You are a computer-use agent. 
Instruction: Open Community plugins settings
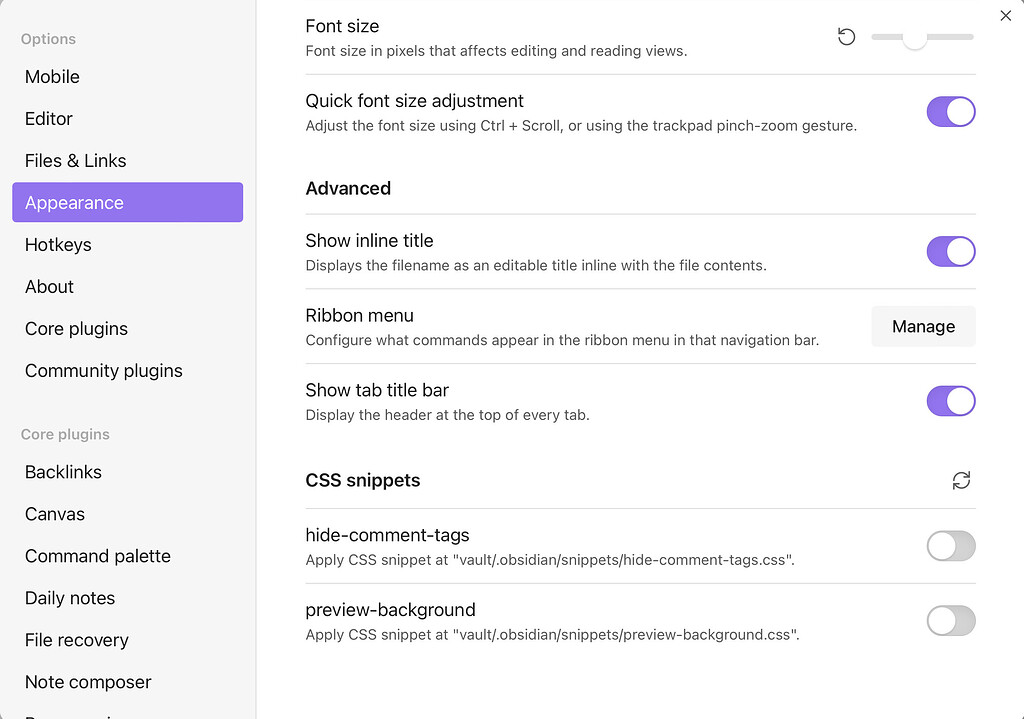pyautogui.click(x=104, y=371)
